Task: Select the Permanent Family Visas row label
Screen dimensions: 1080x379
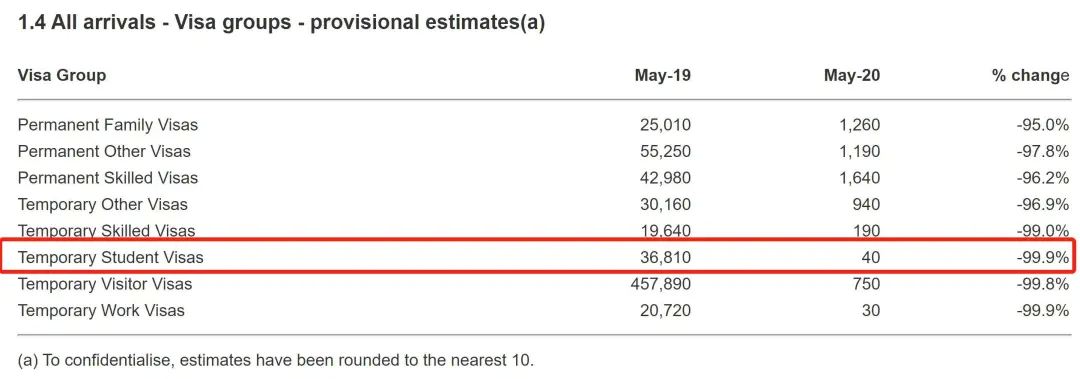Action: 107,125
